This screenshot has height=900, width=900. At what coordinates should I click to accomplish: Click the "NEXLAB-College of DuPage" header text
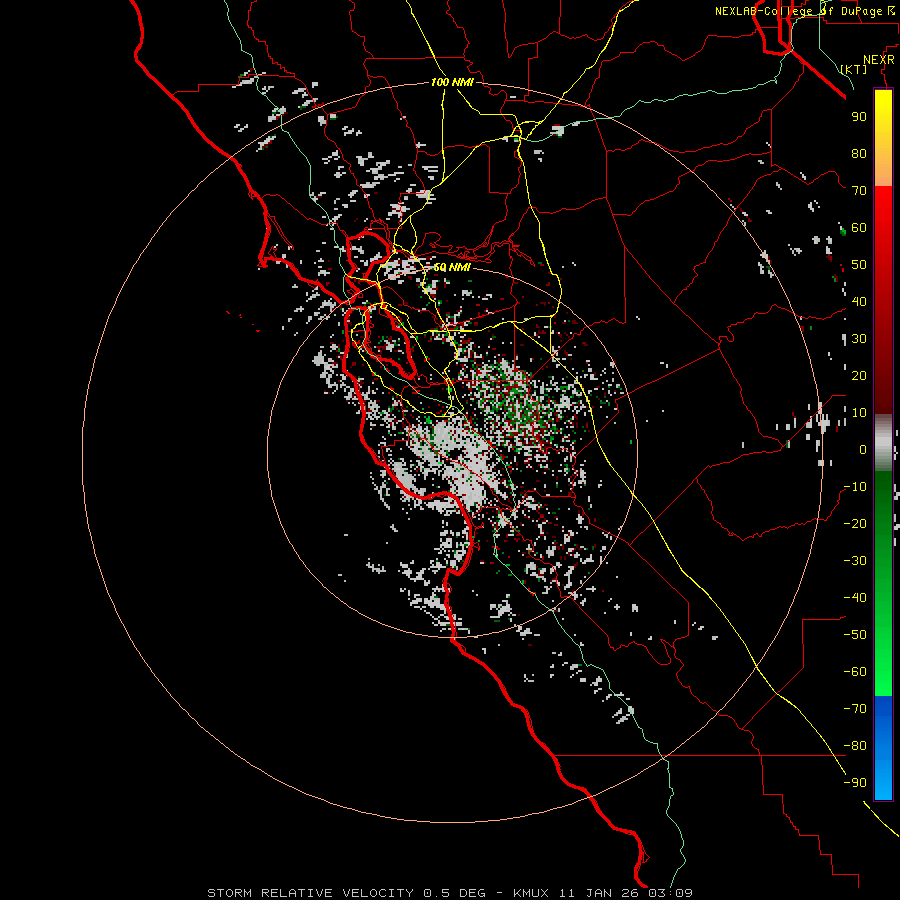click(x=798, y=11)
